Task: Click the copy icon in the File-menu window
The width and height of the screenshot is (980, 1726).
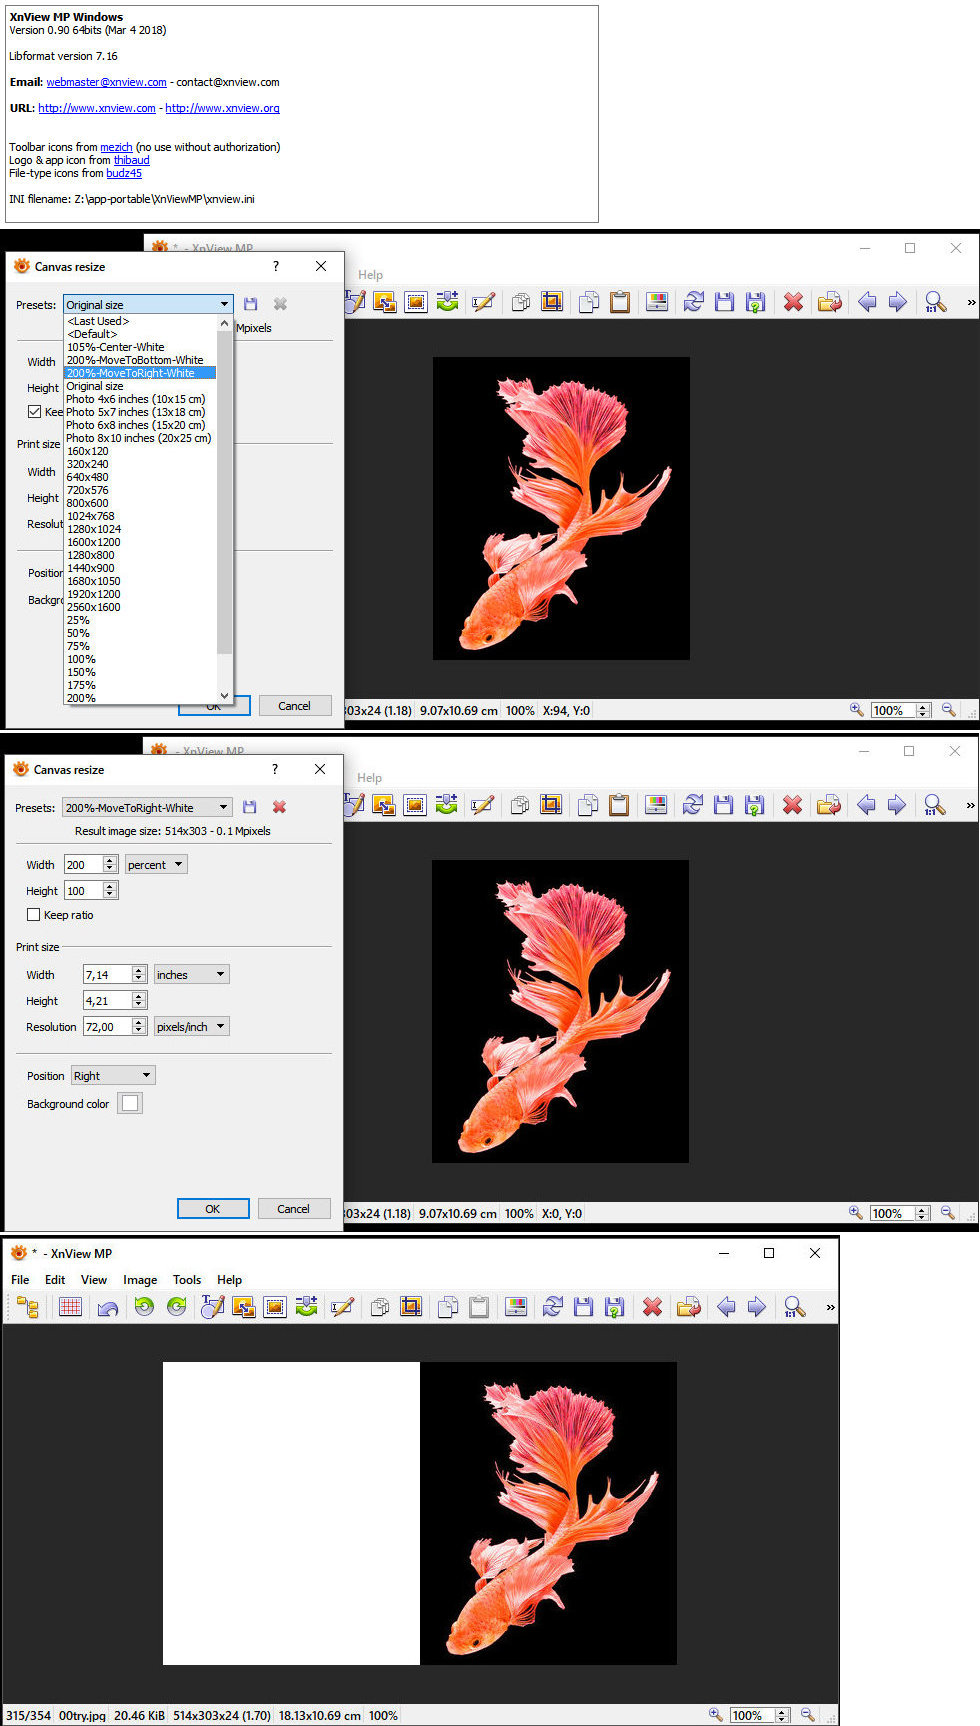Action: 448,1307
